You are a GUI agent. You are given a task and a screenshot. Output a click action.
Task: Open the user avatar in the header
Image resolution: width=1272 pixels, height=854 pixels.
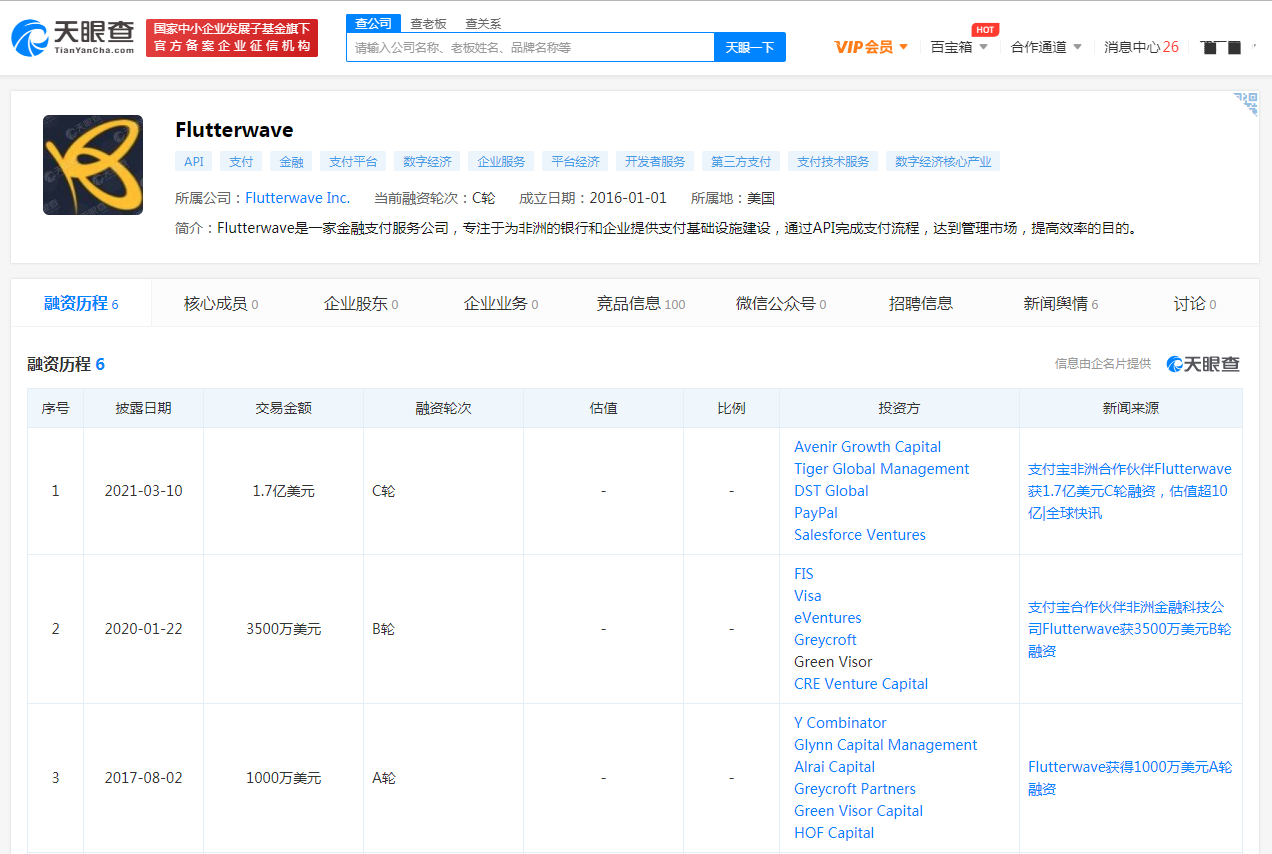tap(1221, 47)
